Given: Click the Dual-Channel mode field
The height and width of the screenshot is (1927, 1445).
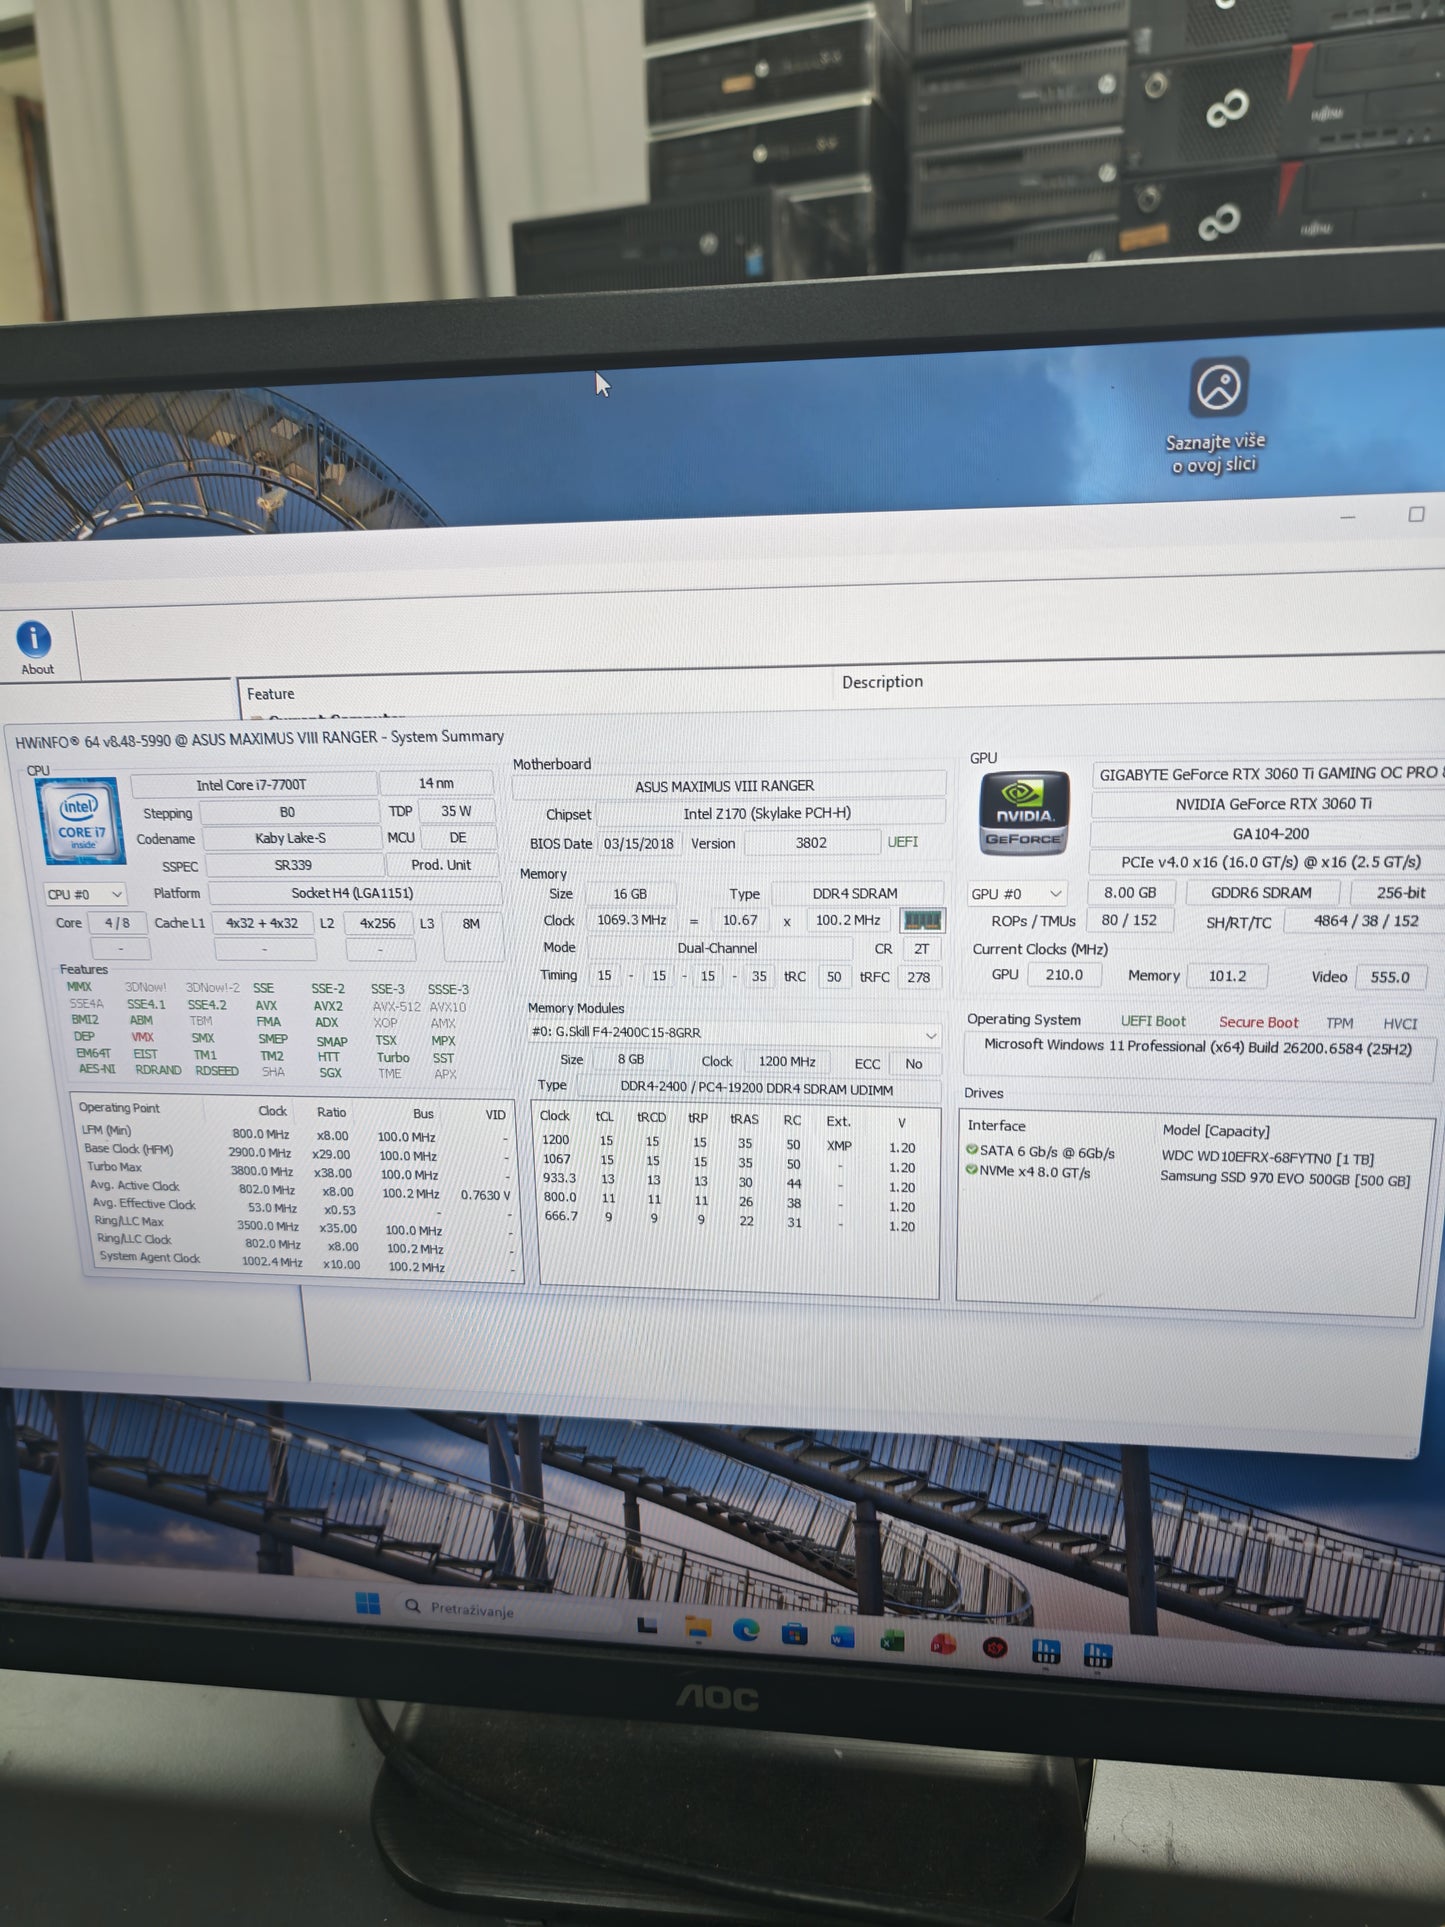Looking at the screenshot, I should pyautogui.click(x=719, y=947).
